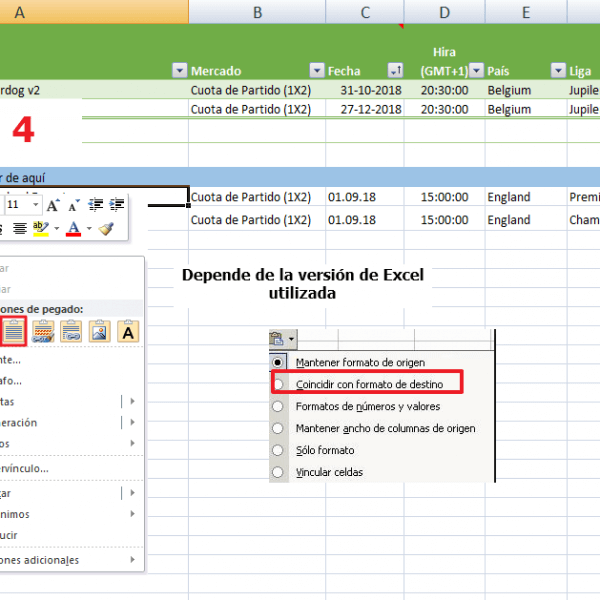Select column A header

(94, 12)
